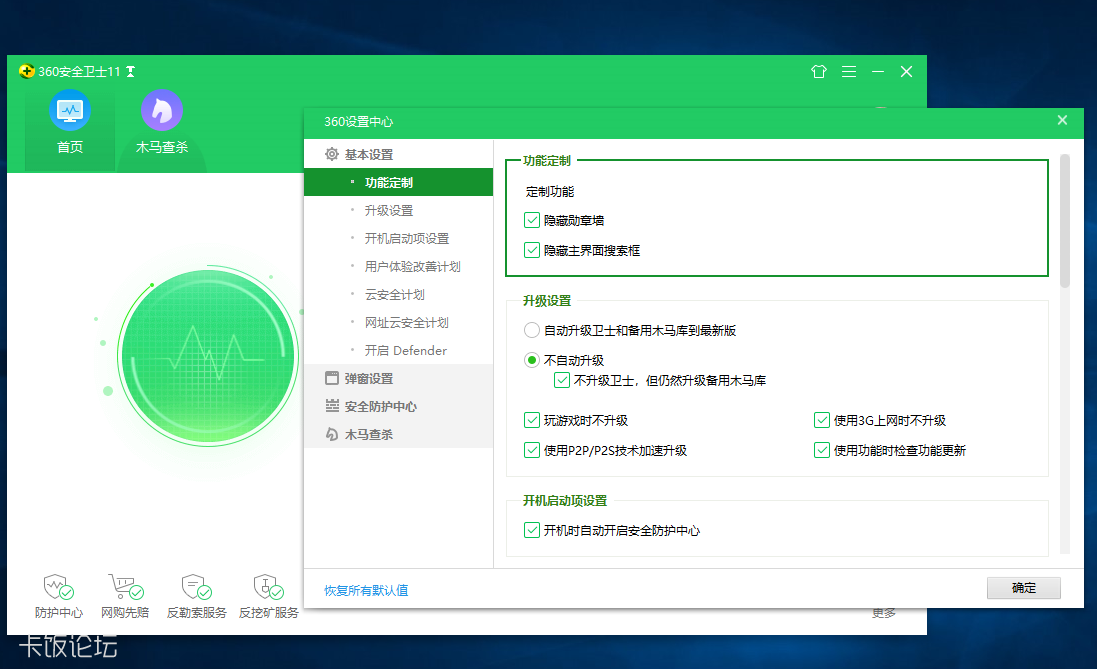This screenshot has height=669, width=1097.
Task: Open the 木马查杀 trojan scan icon
Action: [x=161, y=111]
